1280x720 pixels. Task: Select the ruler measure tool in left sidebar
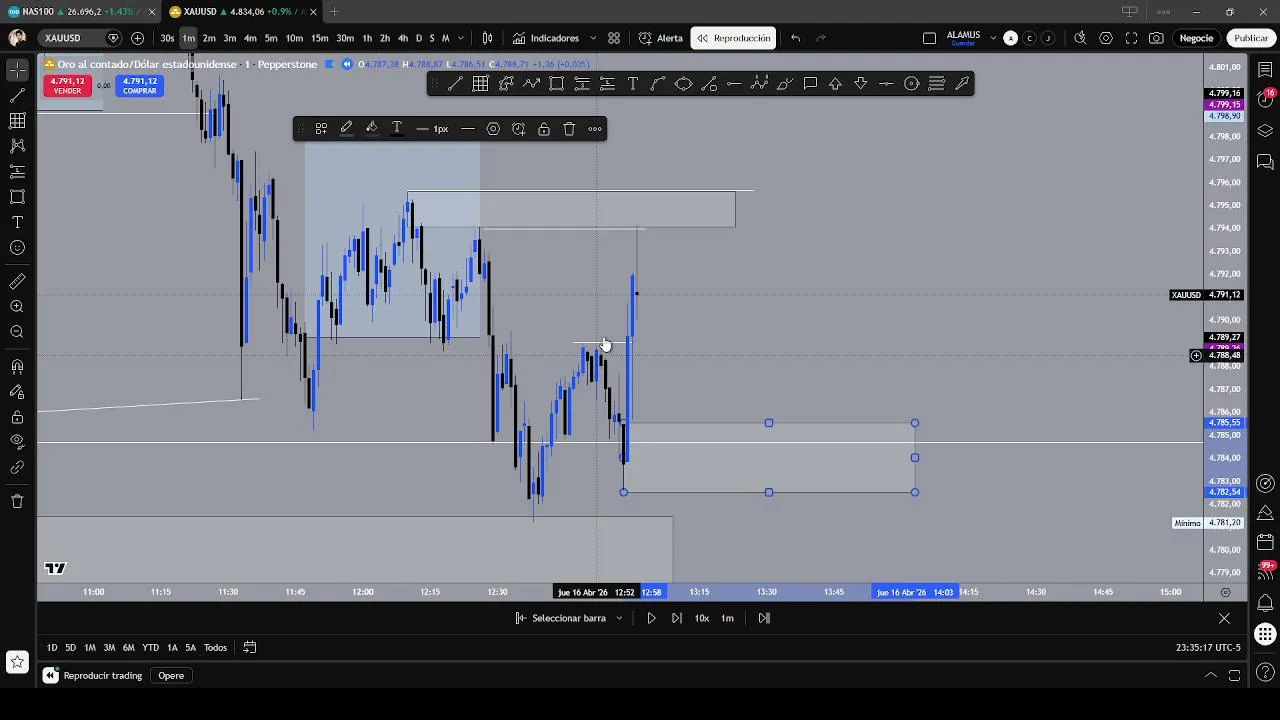(x=17, y=281)
